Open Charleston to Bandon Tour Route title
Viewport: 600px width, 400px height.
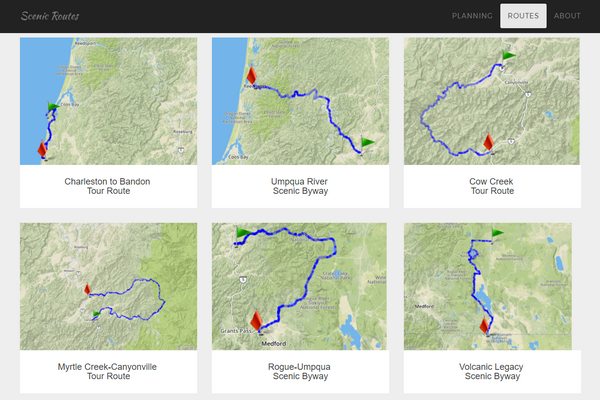pos(108,186)
